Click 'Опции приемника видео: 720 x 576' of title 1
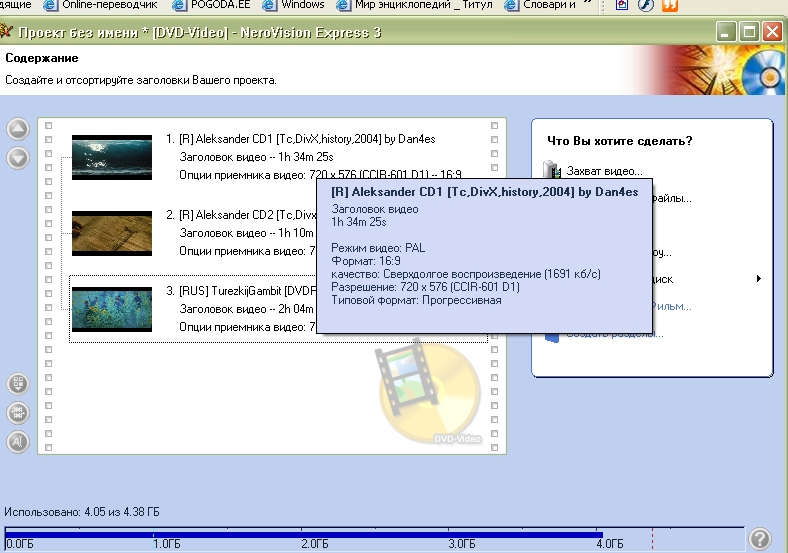The width and height of the screenshot is (788, 553). click(x=320, y=175)
